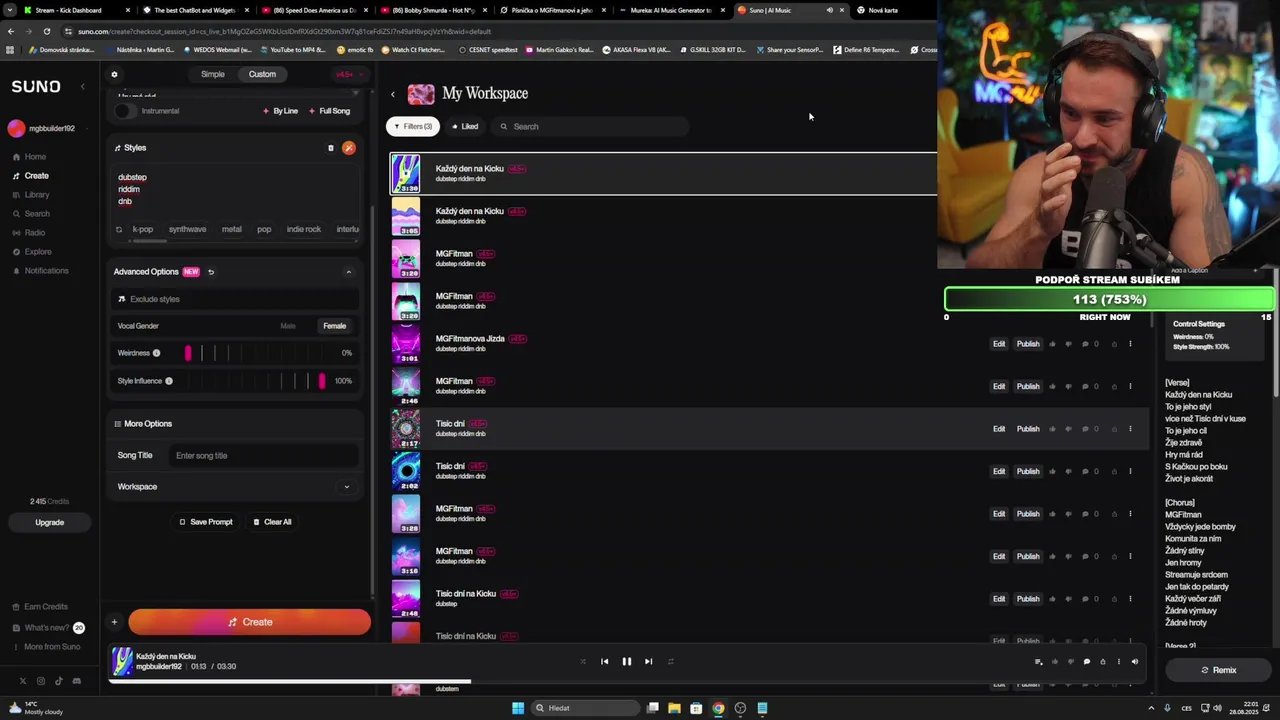Toggle repeat in the player bar
This screenshot has height=720, width=1280.
670,661
